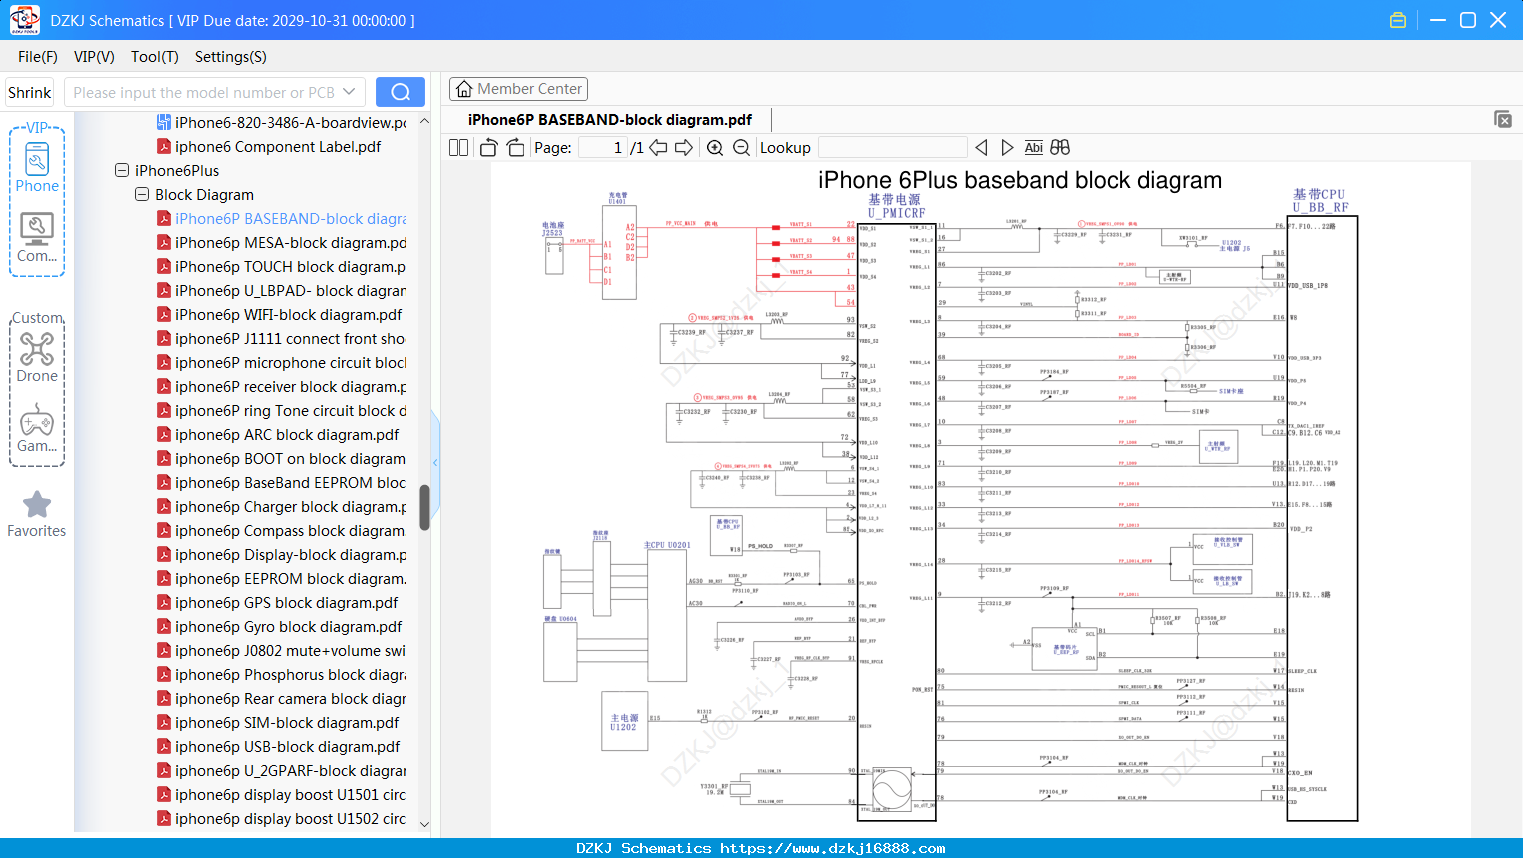Image resolution: width=1523 pixels, height=858 pixels.
Task: Collapse the side panel with the splitter handle
Action: pyautogui.click(x=435, y=462)
